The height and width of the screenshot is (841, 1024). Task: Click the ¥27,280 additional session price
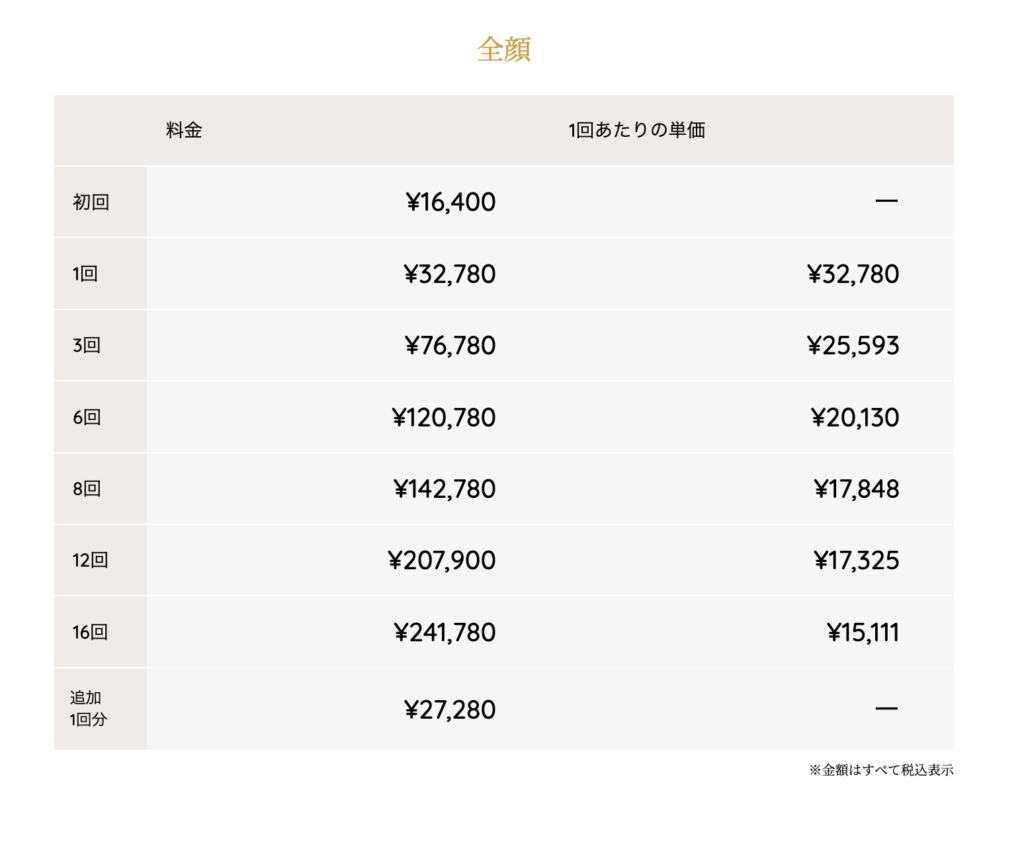coord(450,709)
